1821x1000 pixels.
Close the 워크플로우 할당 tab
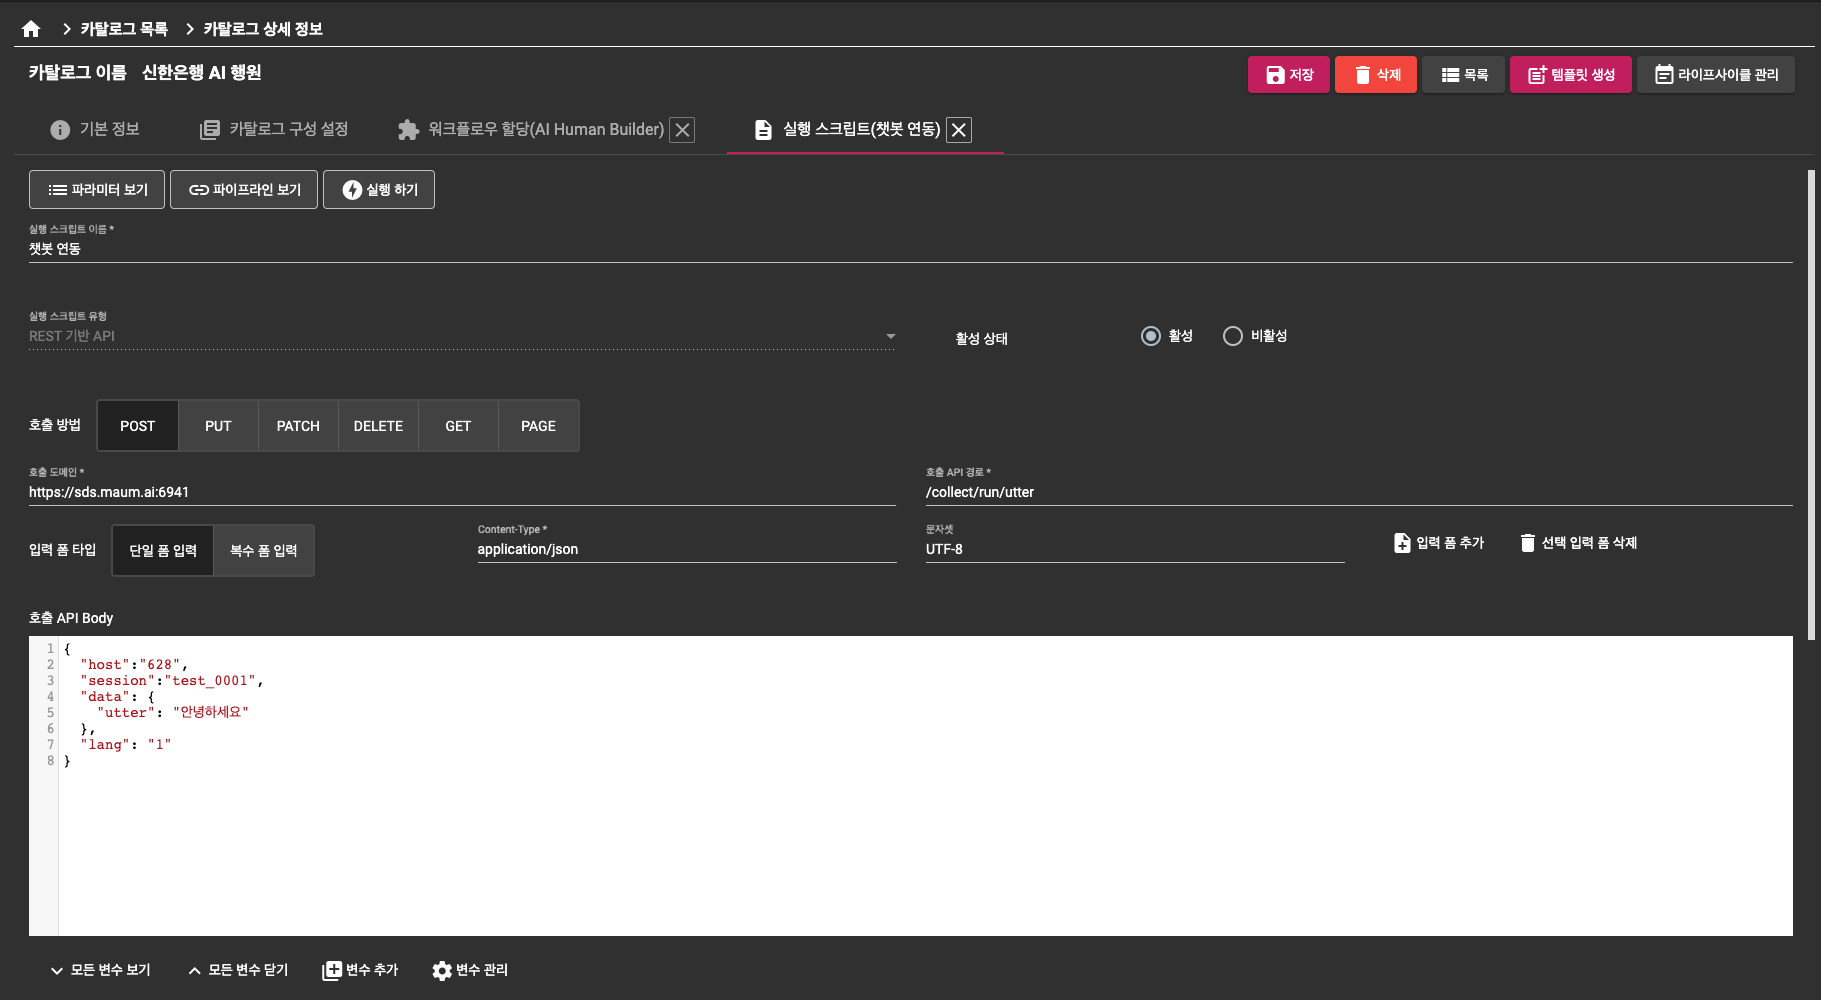point(682,130)
